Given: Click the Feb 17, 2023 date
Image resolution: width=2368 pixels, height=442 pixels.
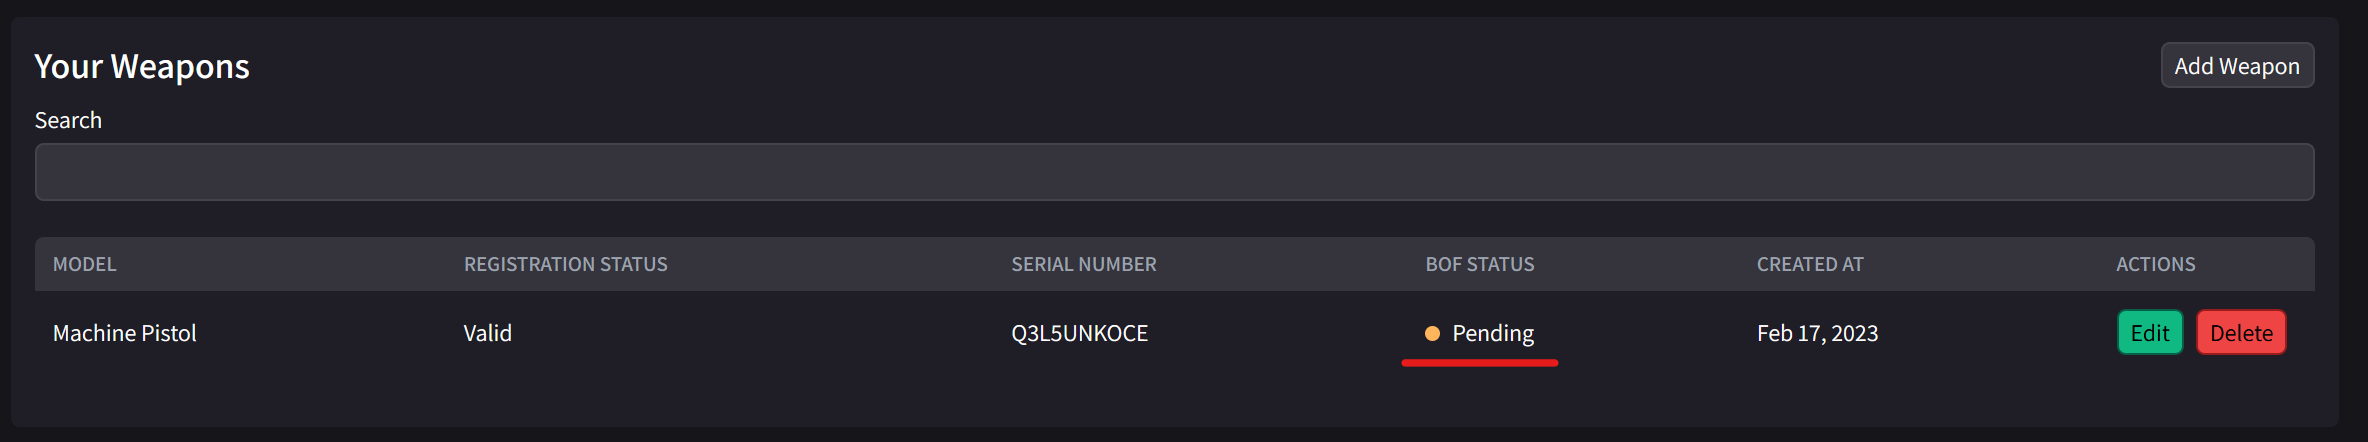Looking at the screenshot, I should click(1817, 333).
